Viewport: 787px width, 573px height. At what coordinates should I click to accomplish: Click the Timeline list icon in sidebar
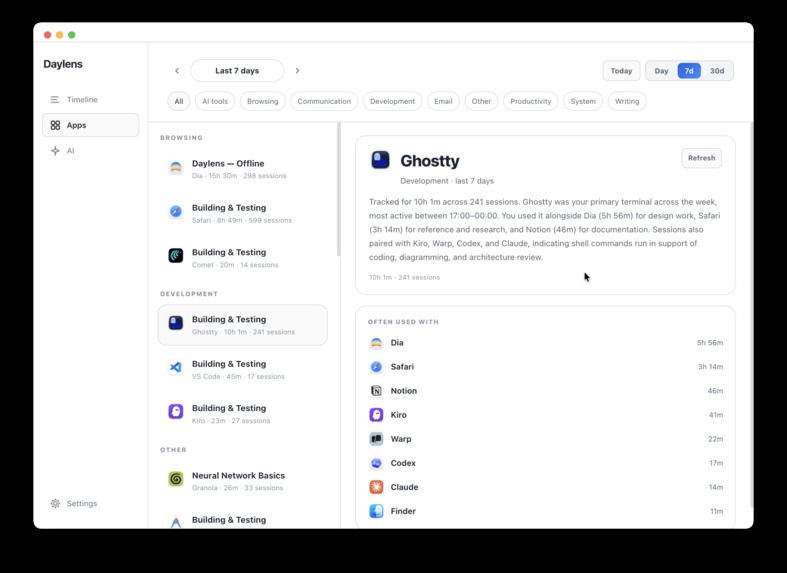pos(55,99)
